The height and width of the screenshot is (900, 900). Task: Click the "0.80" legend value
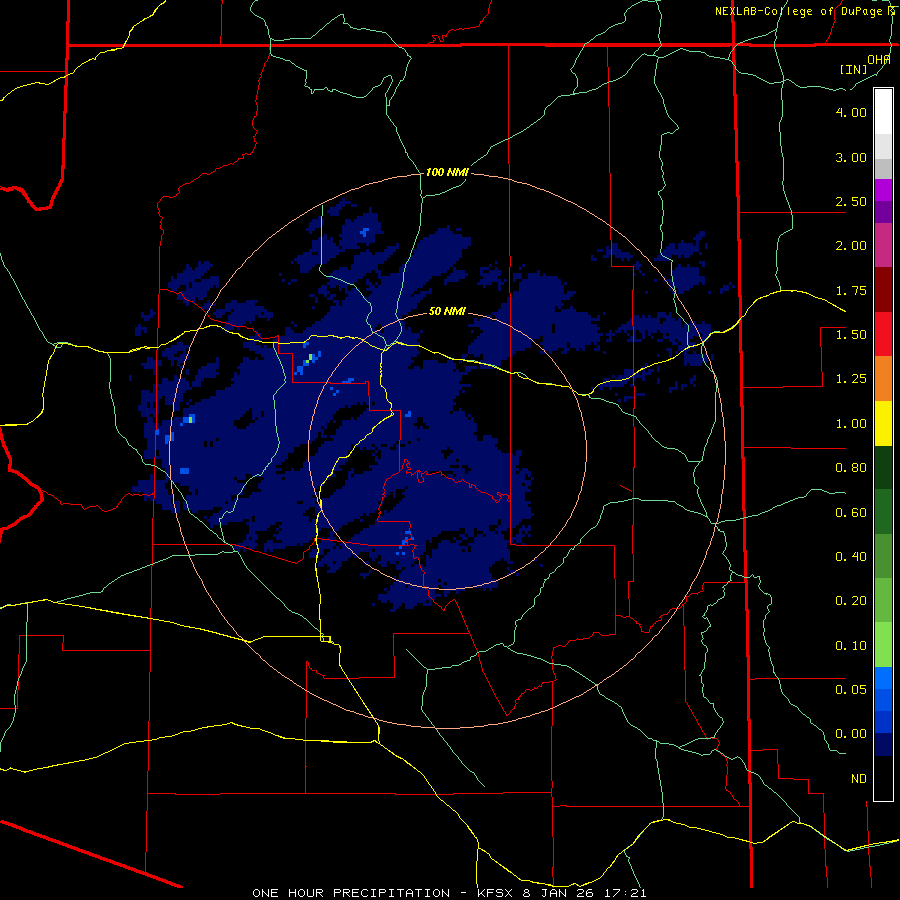tap(851, 468)
